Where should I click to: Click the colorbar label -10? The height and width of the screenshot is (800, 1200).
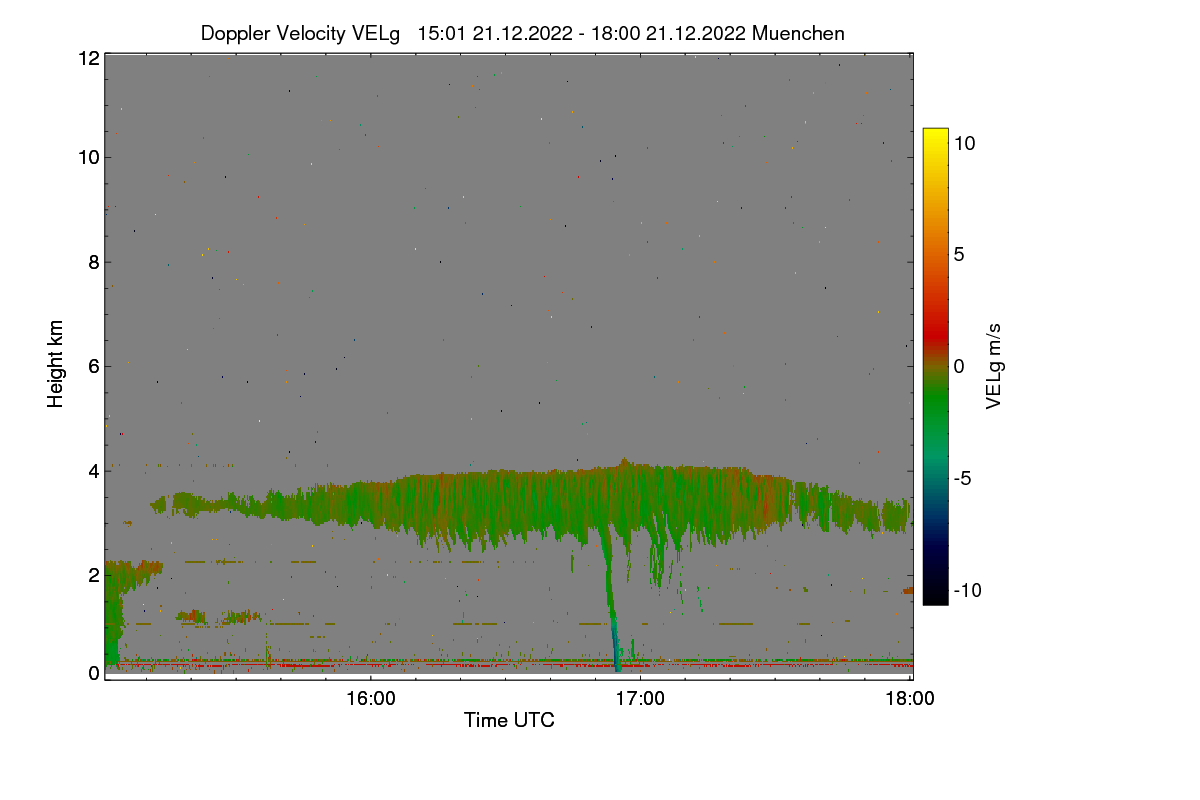pyautogui.click(x=965, y=590)
